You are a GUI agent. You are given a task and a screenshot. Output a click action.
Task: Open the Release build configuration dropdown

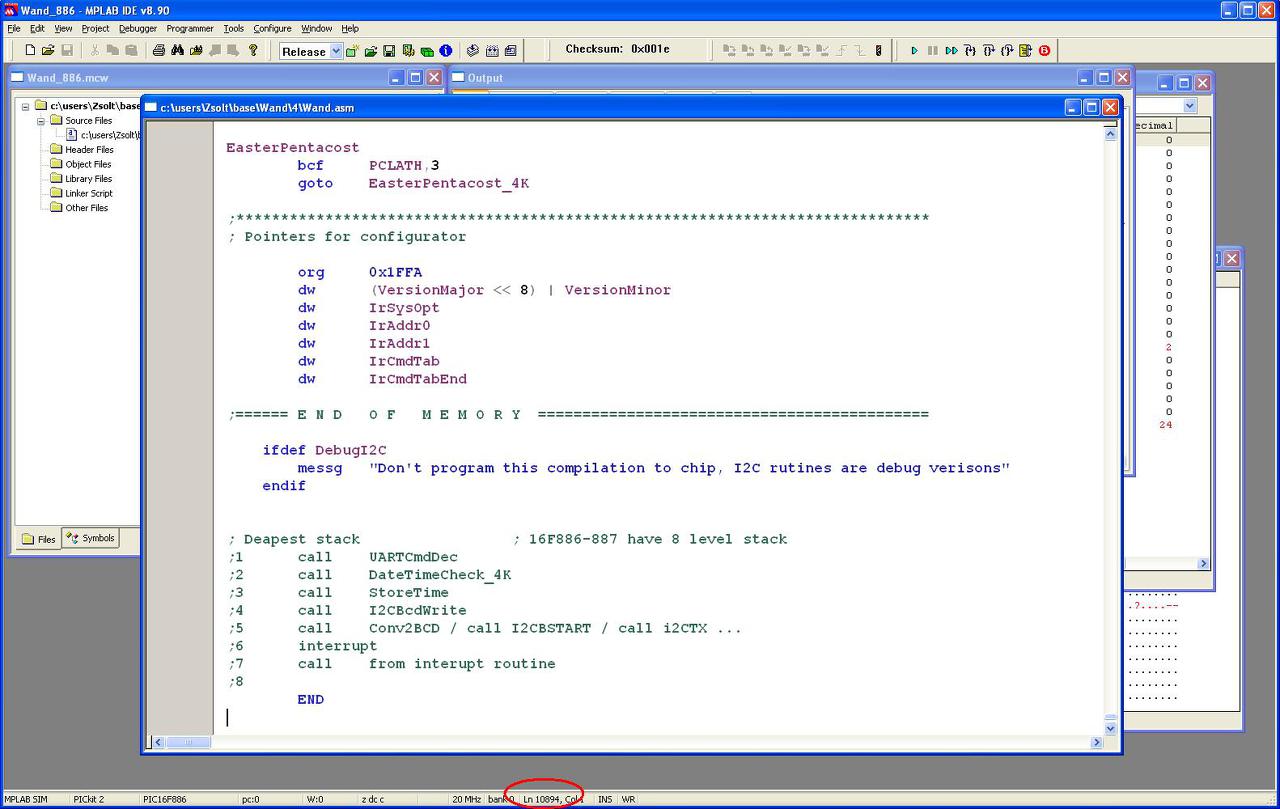[336, 50]
